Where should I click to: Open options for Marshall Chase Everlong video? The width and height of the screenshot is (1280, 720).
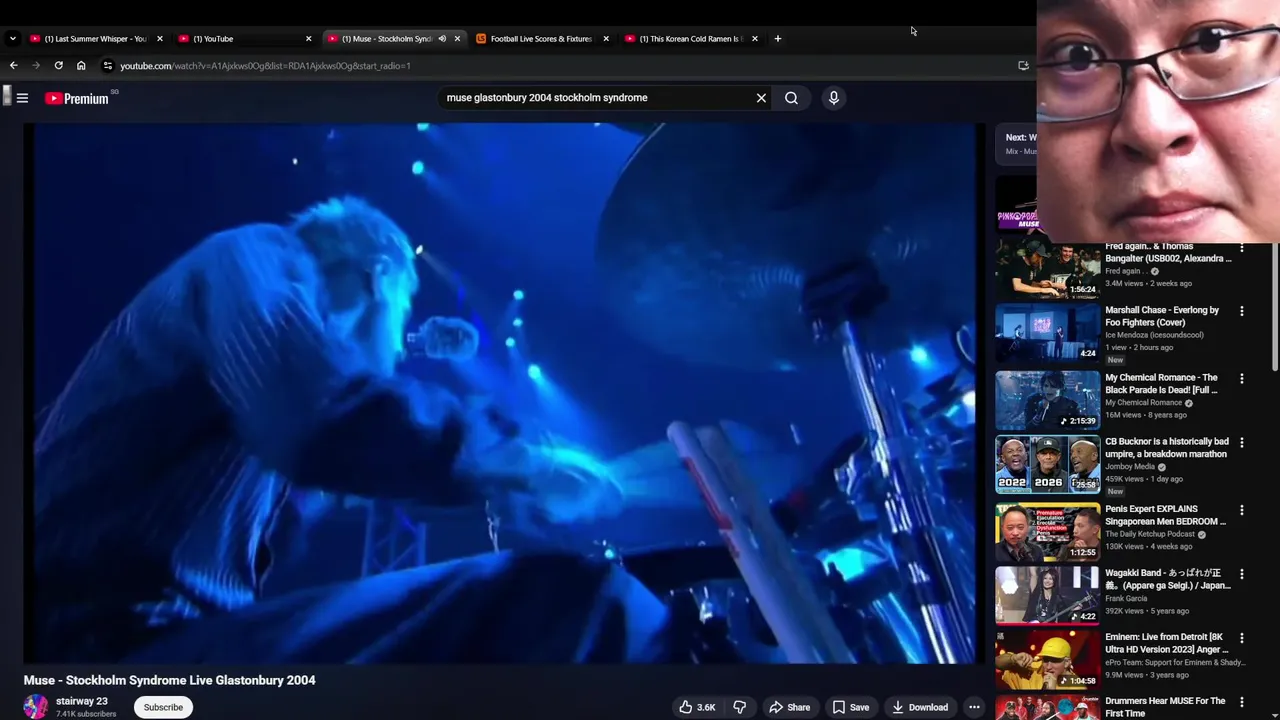(x=1241, y=311)
